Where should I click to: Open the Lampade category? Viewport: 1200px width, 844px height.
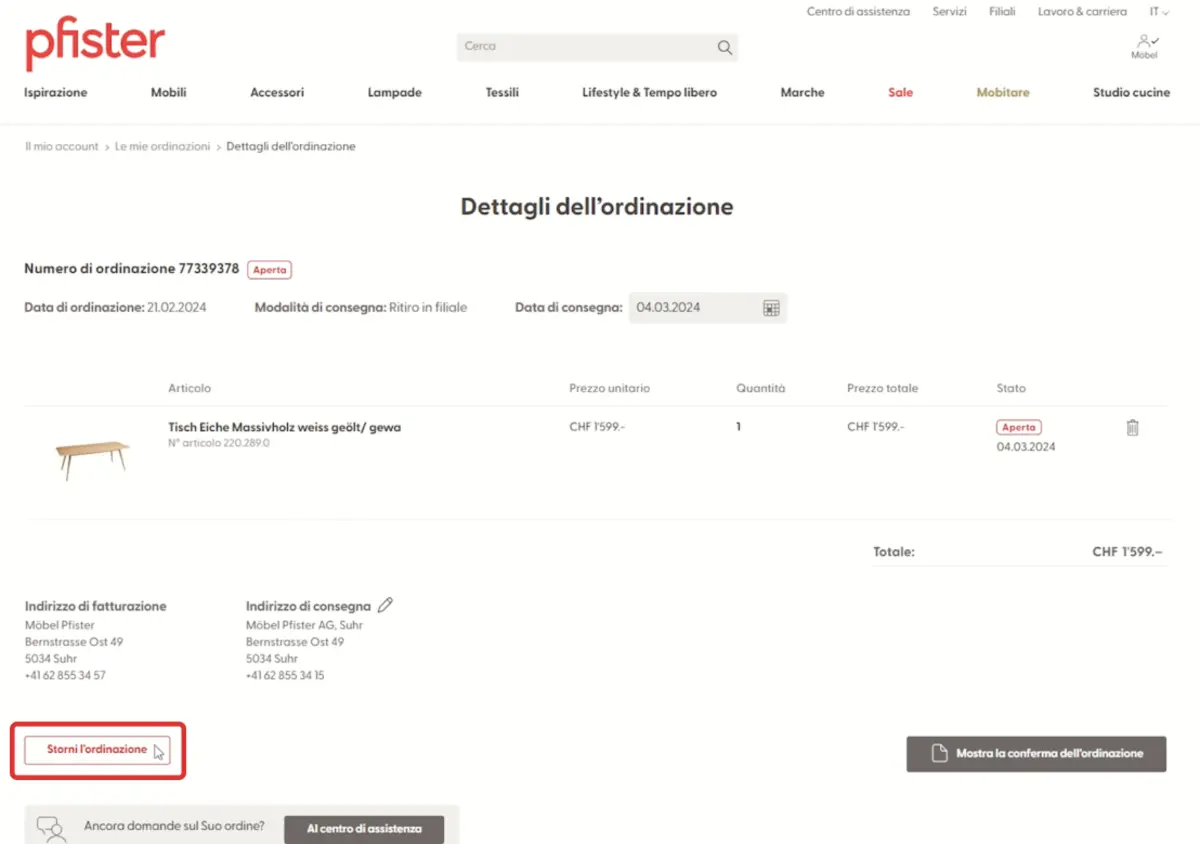click(394, 92)
